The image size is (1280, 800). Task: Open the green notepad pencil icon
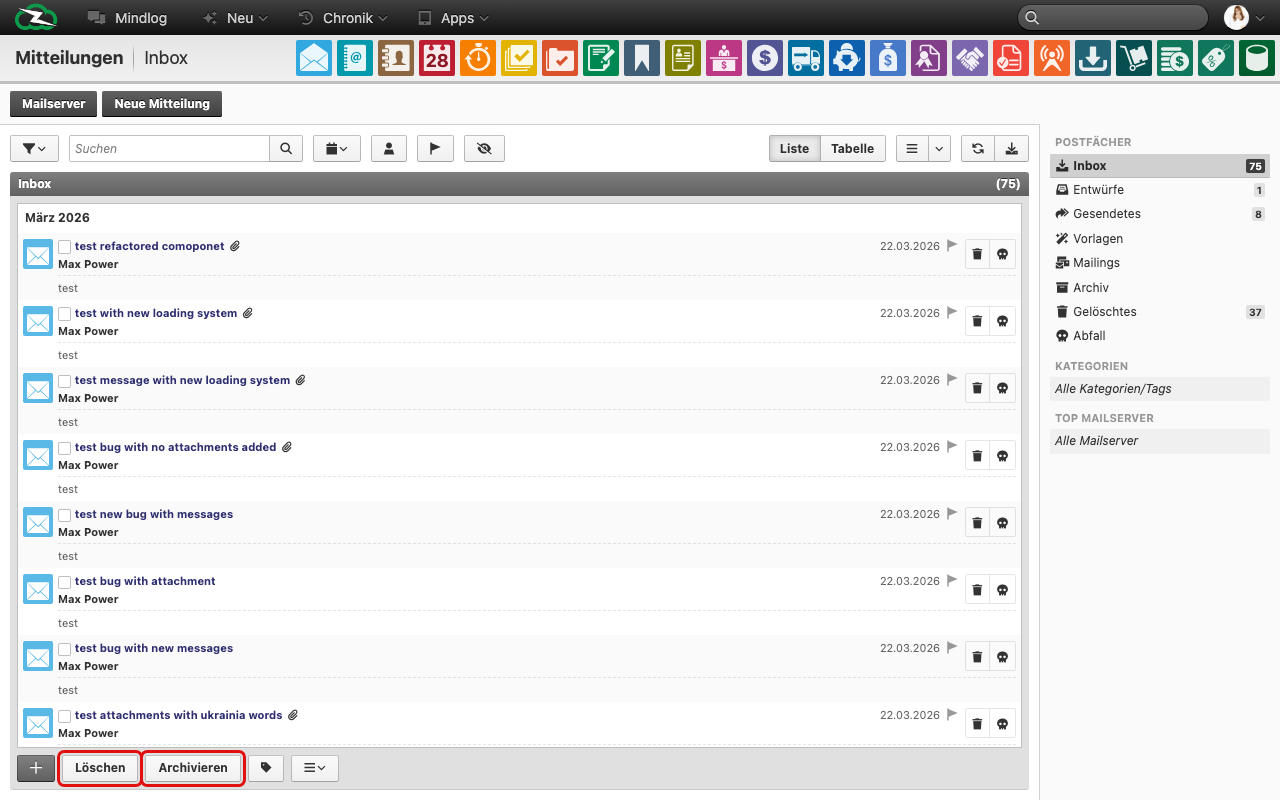601,58
